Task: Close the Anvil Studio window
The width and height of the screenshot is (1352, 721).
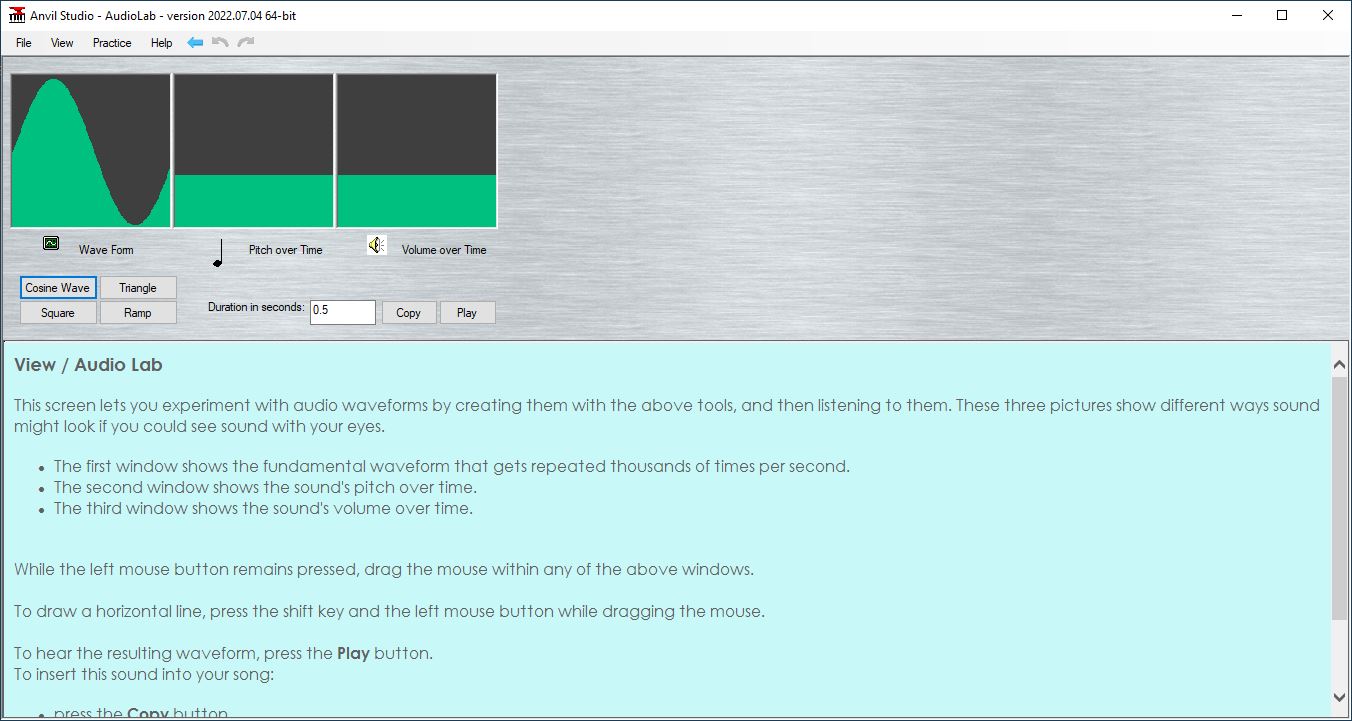Action: 1328,15
